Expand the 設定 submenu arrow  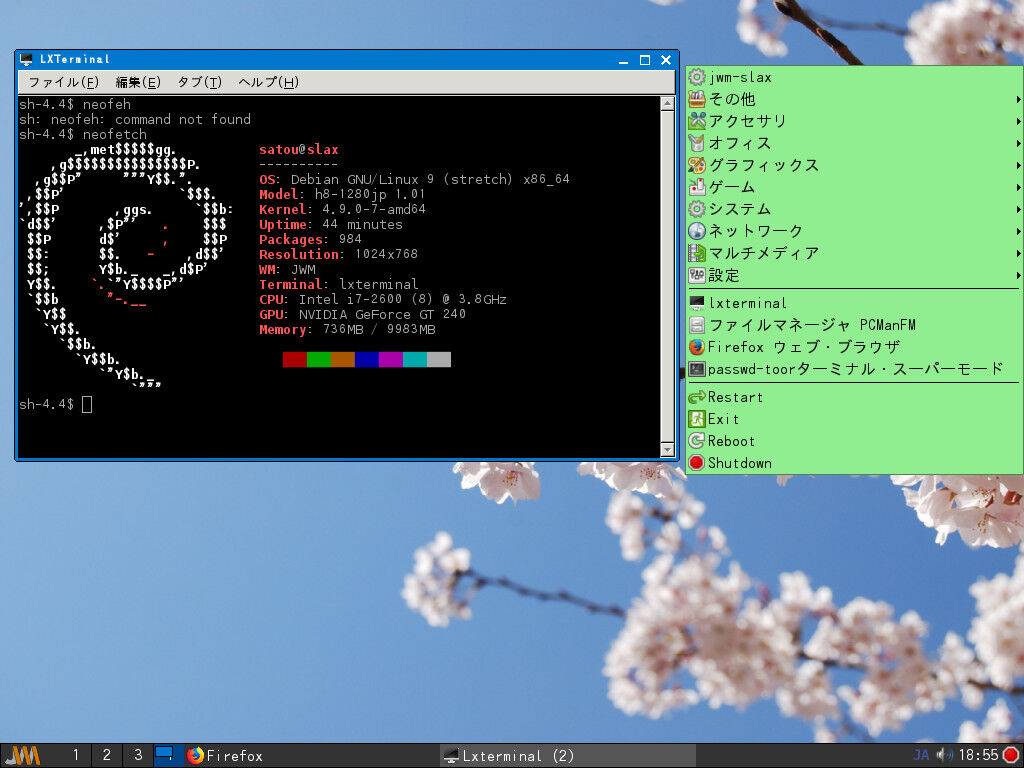[x=1018, y=275]
